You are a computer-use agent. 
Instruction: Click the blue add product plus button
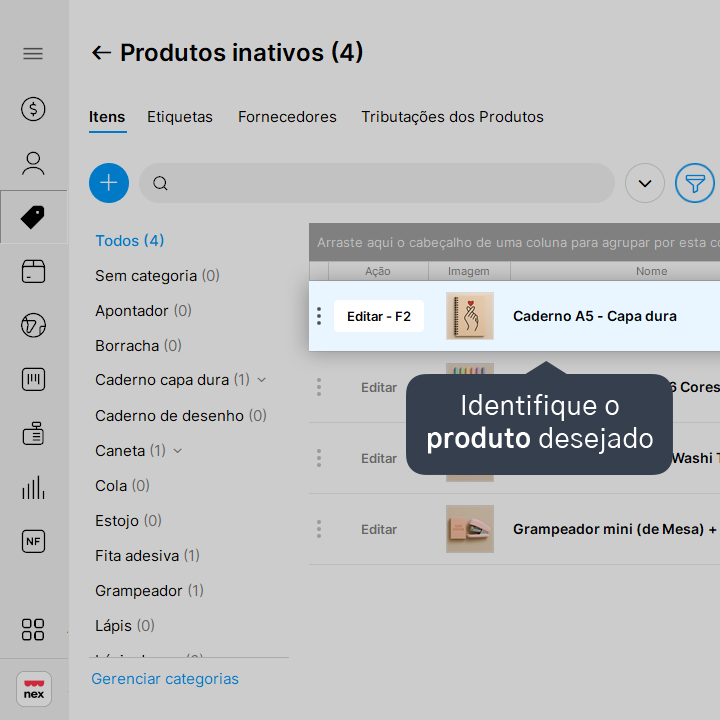click(x=109, y=183)
